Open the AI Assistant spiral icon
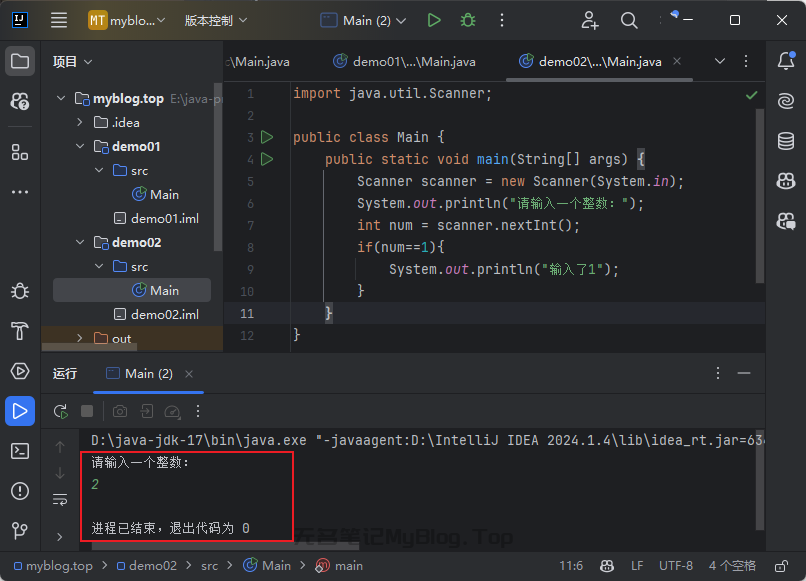This screenshot has width=806, height=581. (786, 100)
